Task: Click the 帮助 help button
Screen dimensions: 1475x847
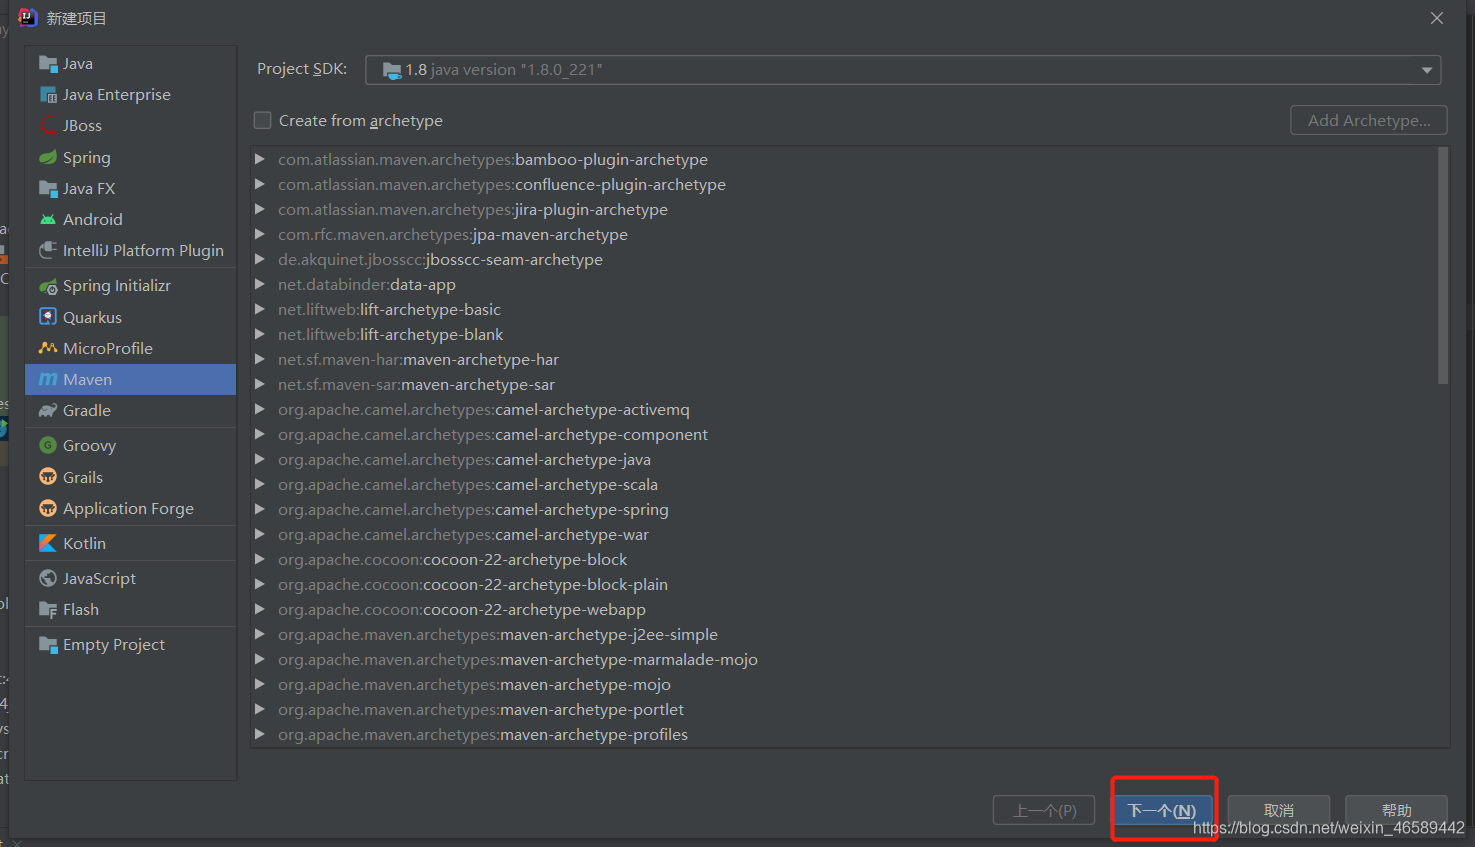Action: coord(1396,810)
